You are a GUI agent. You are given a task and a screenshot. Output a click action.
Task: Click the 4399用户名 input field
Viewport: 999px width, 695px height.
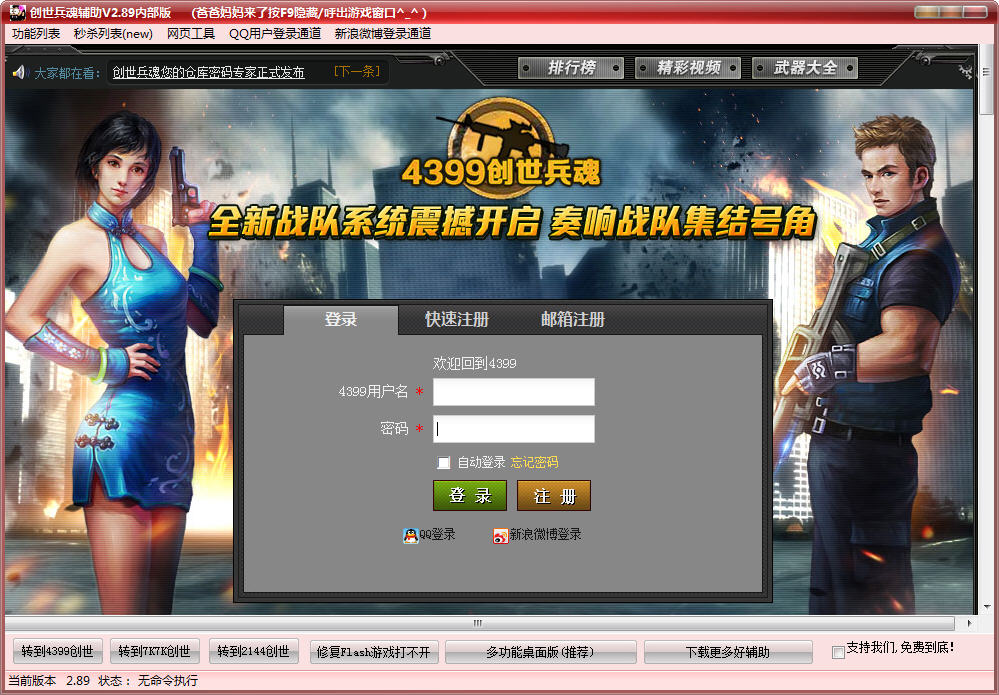[514, 392]
